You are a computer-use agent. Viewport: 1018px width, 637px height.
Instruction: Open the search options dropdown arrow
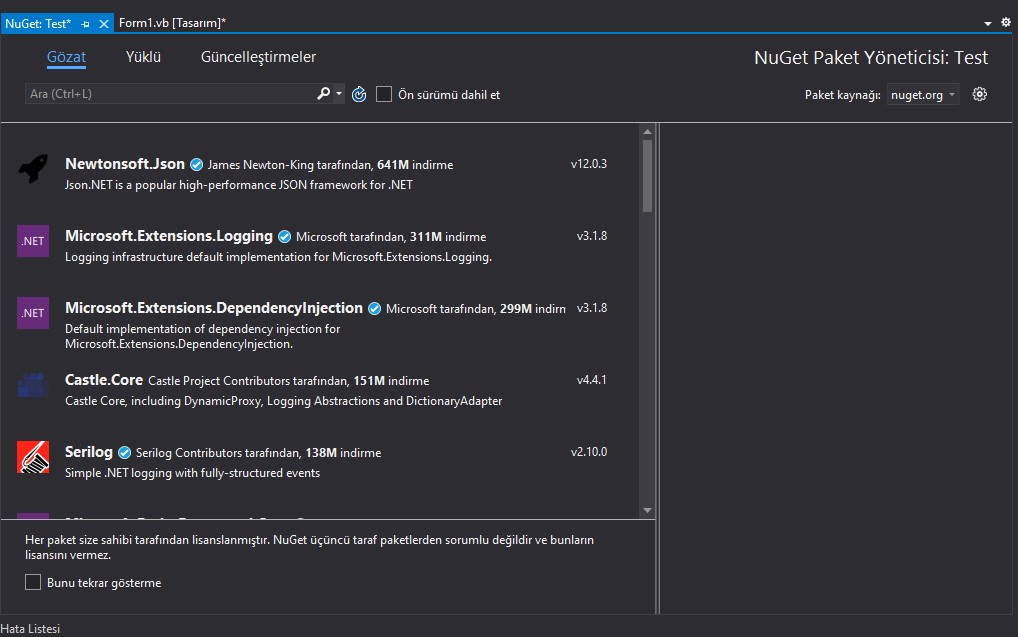point(339,94)
